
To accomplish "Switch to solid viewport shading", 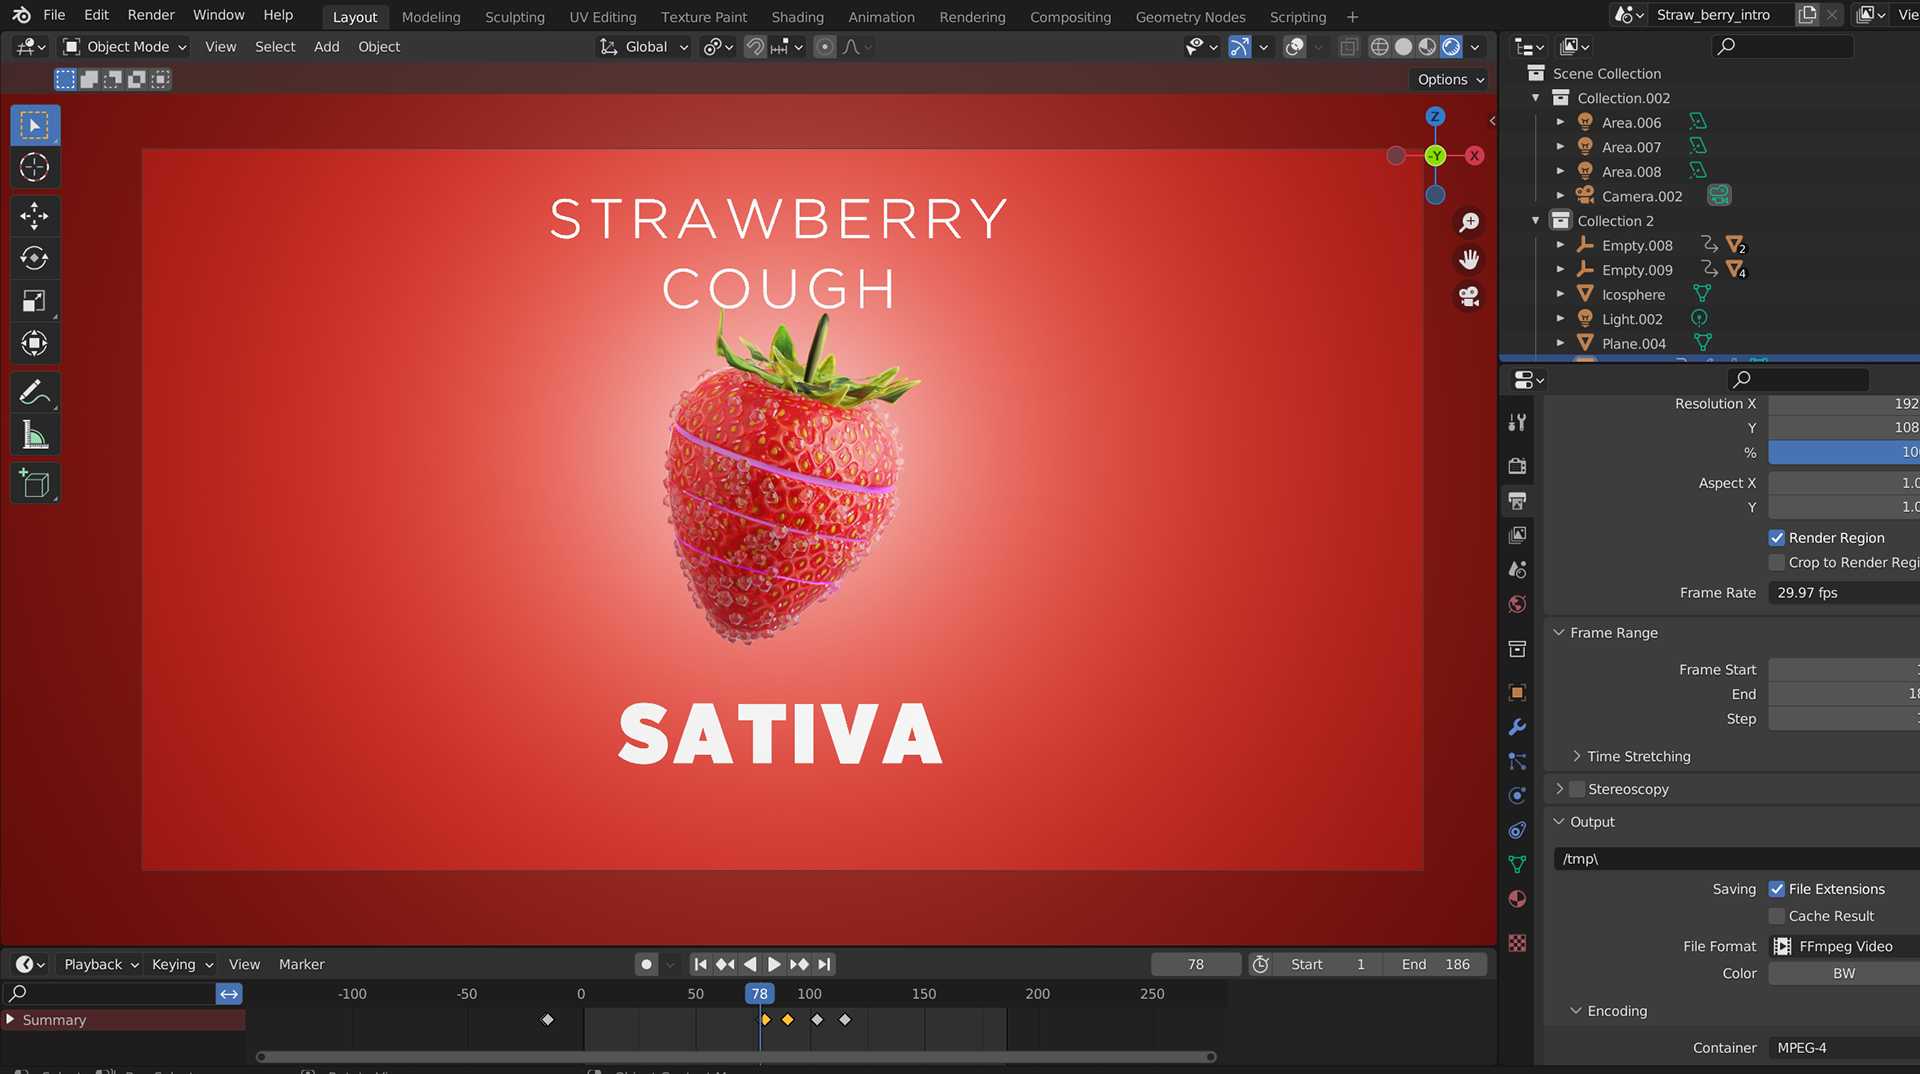I will (x=1403, y=47).
